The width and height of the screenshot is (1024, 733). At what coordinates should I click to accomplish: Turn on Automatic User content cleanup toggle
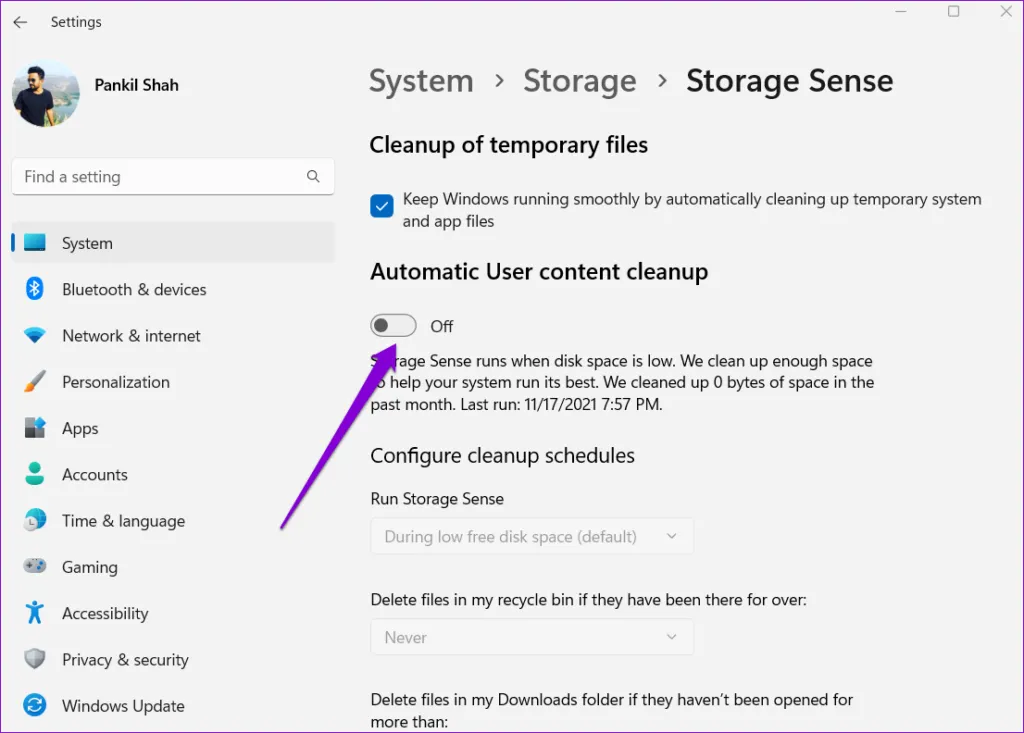tap(393, 326)
